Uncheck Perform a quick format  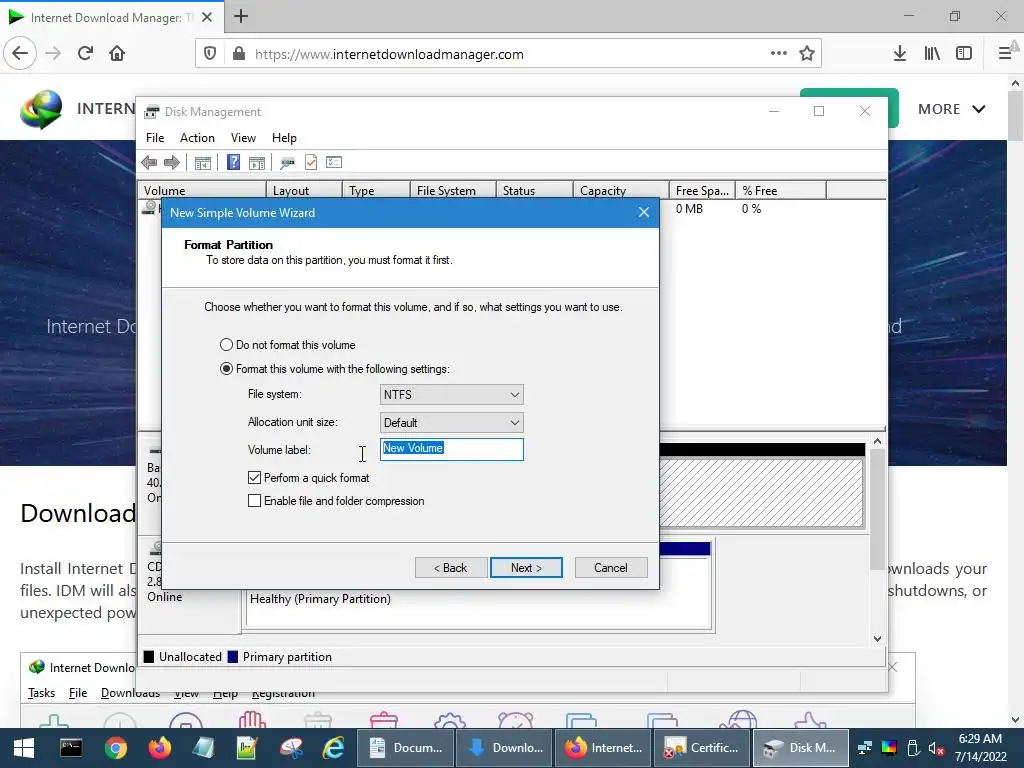(255, 478)
